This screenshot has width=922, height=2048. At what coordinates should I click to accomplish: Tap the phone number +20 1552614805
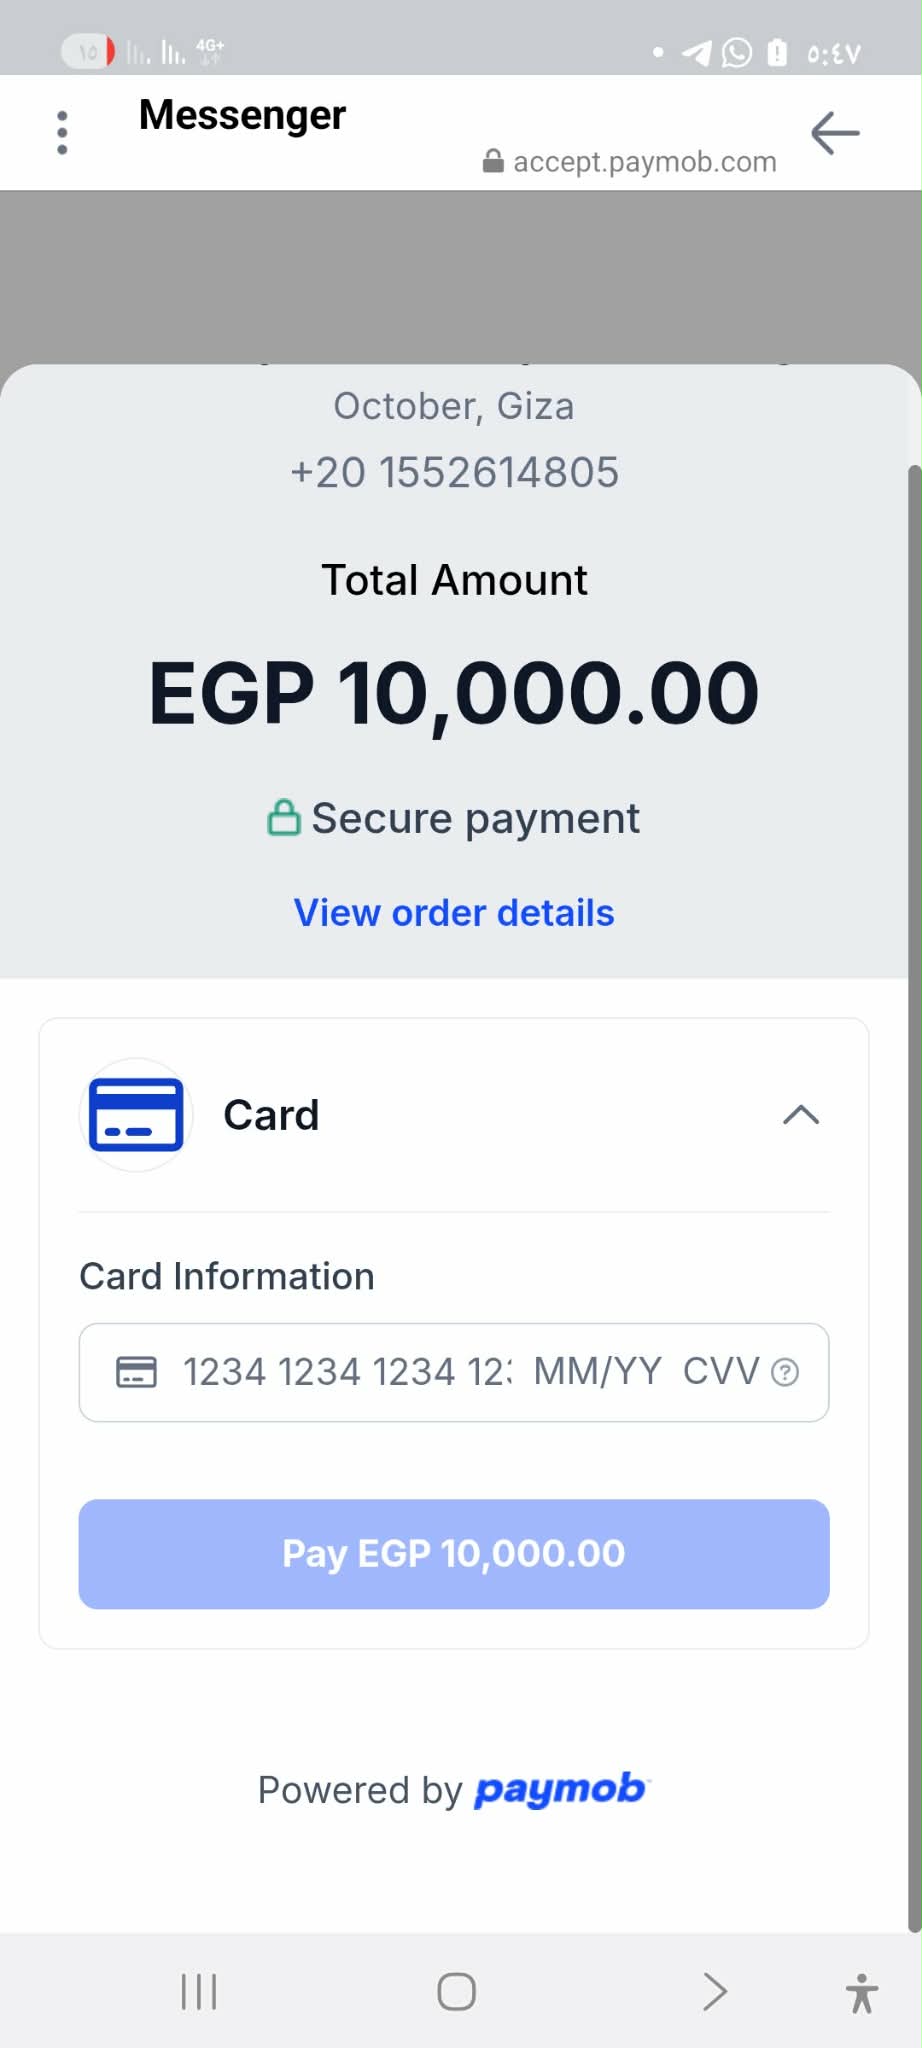455,472
